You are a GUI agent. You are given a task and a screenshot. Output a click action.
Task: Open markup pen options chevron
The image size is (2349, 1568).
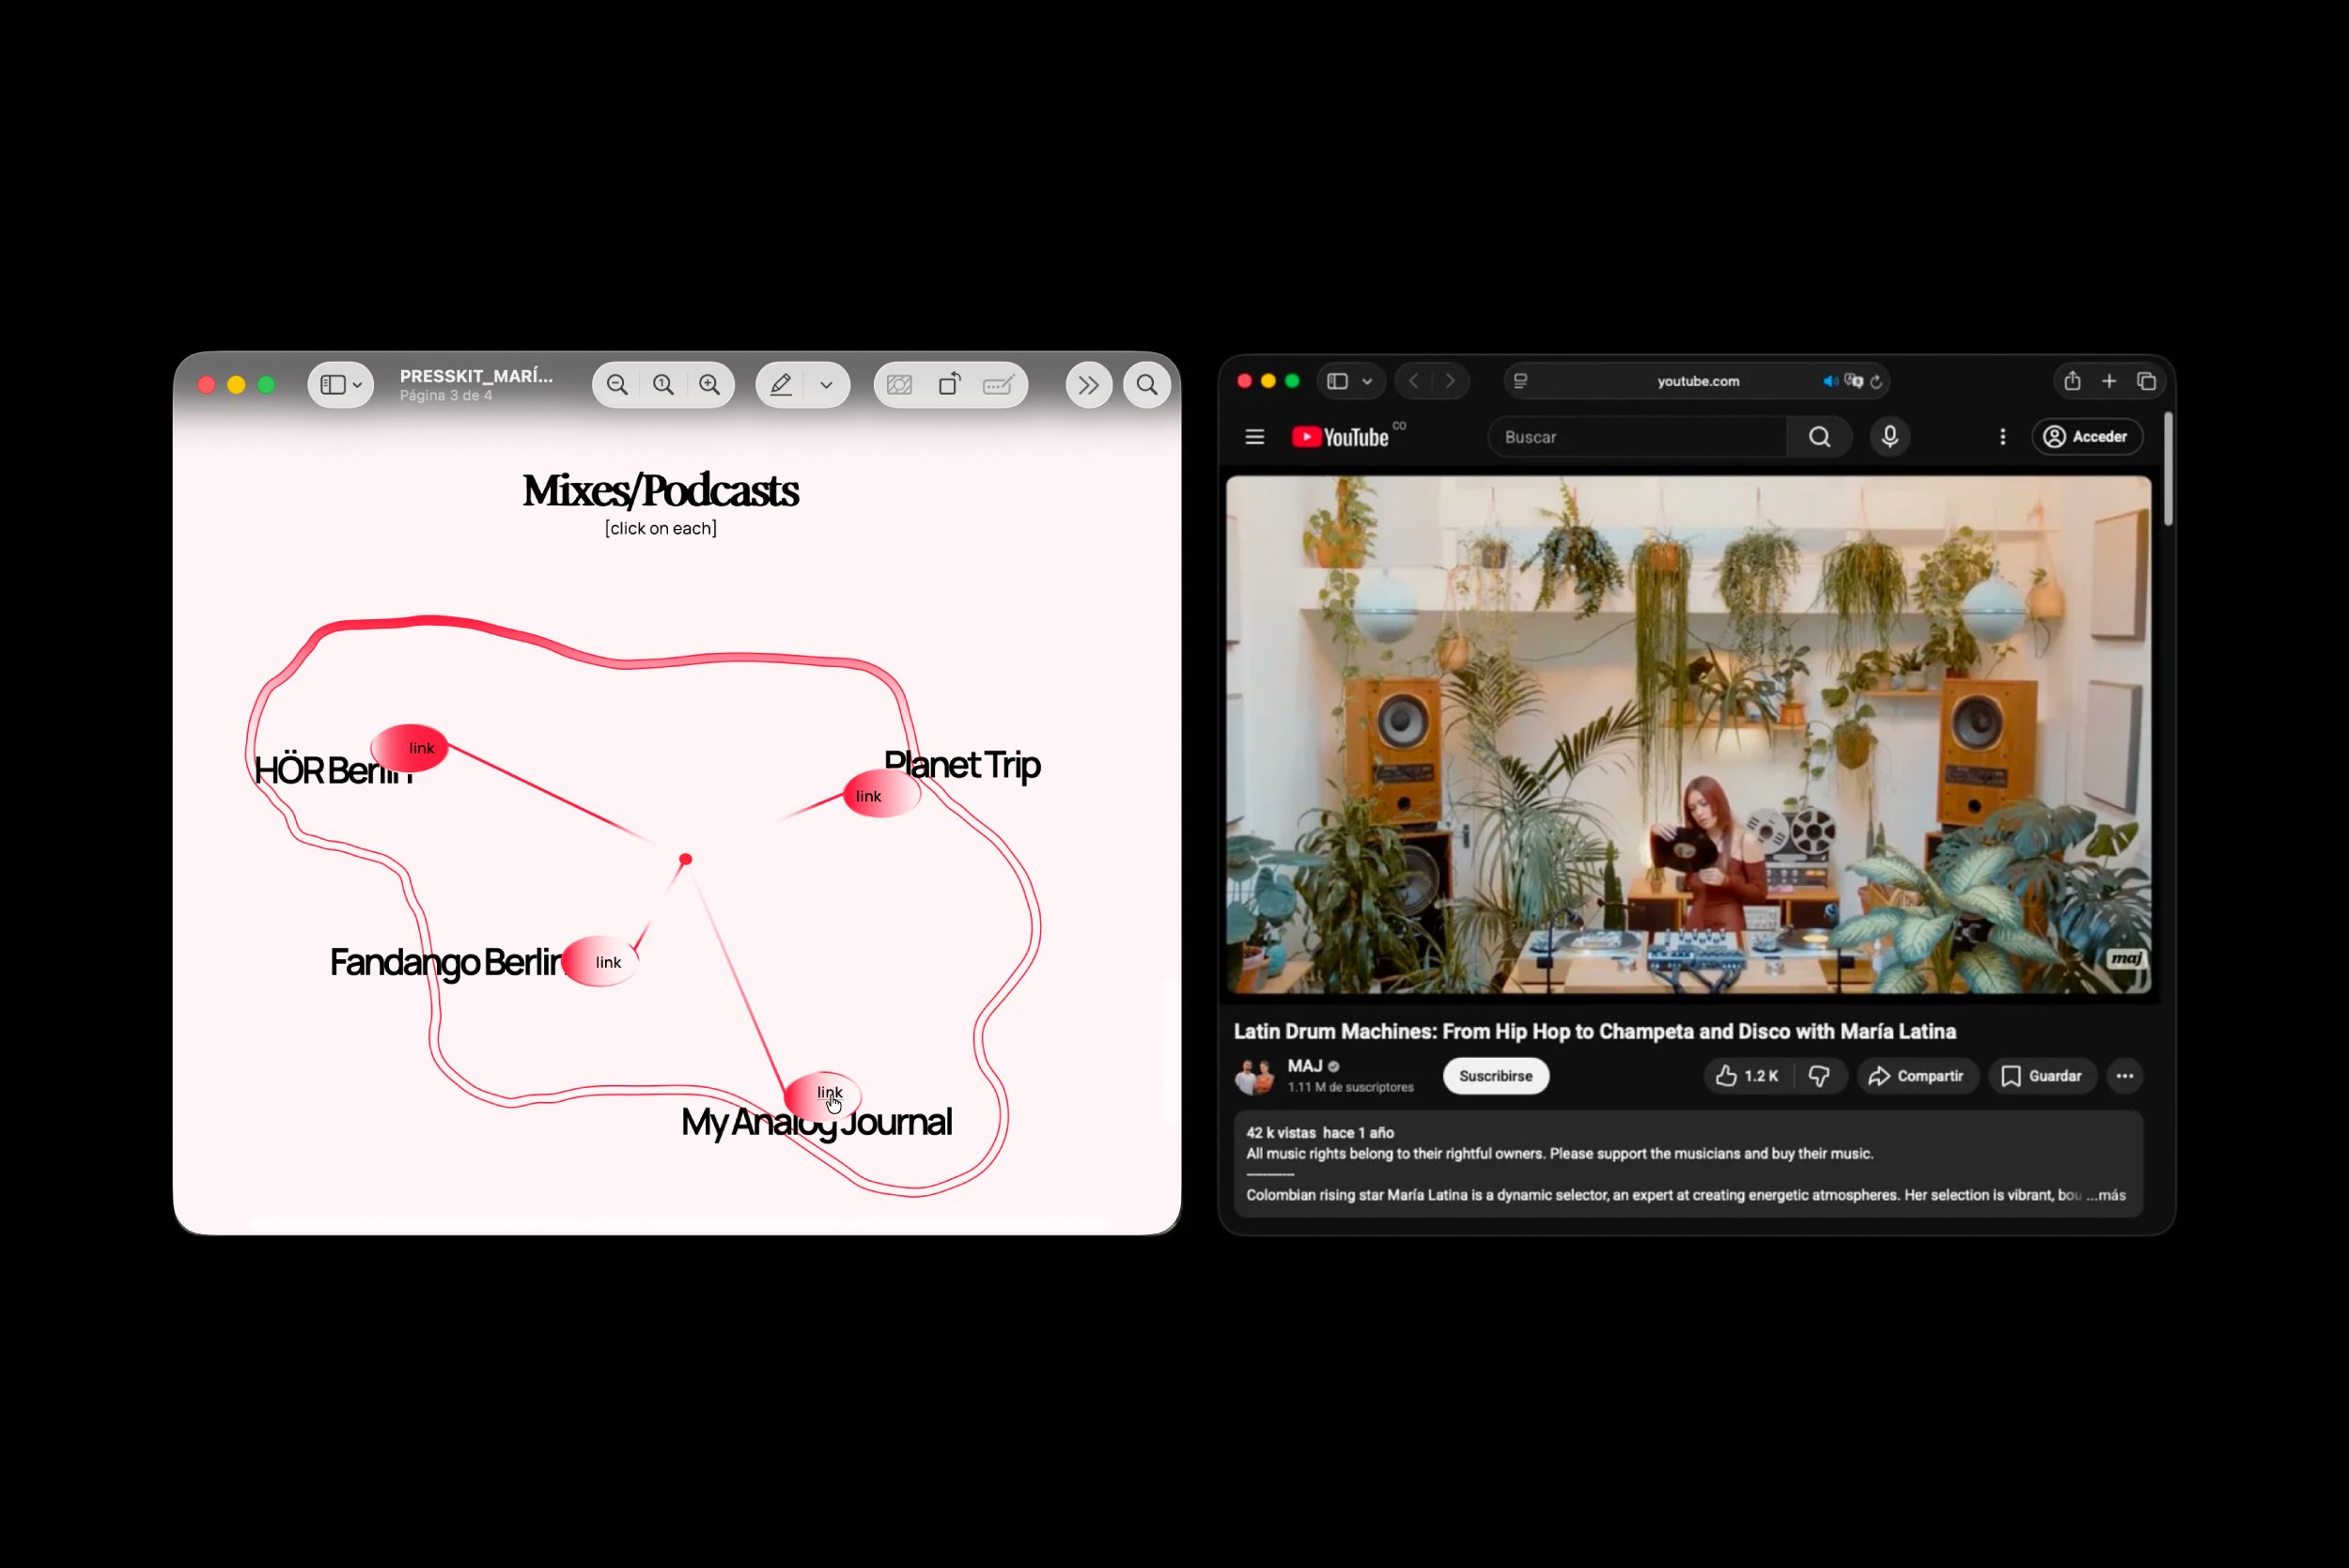pyautogui.click(x=826, y=385)
